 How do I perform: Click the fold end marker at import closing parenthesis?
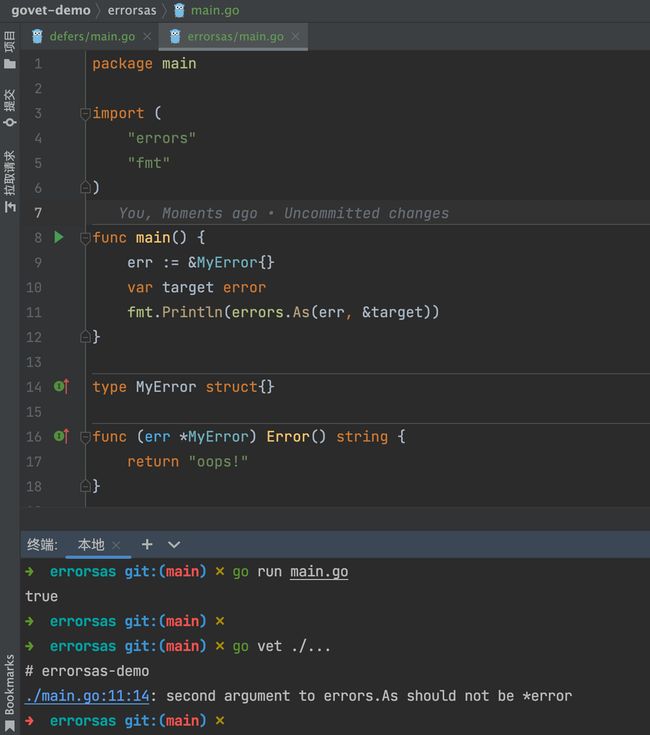[x=85, y=188]
